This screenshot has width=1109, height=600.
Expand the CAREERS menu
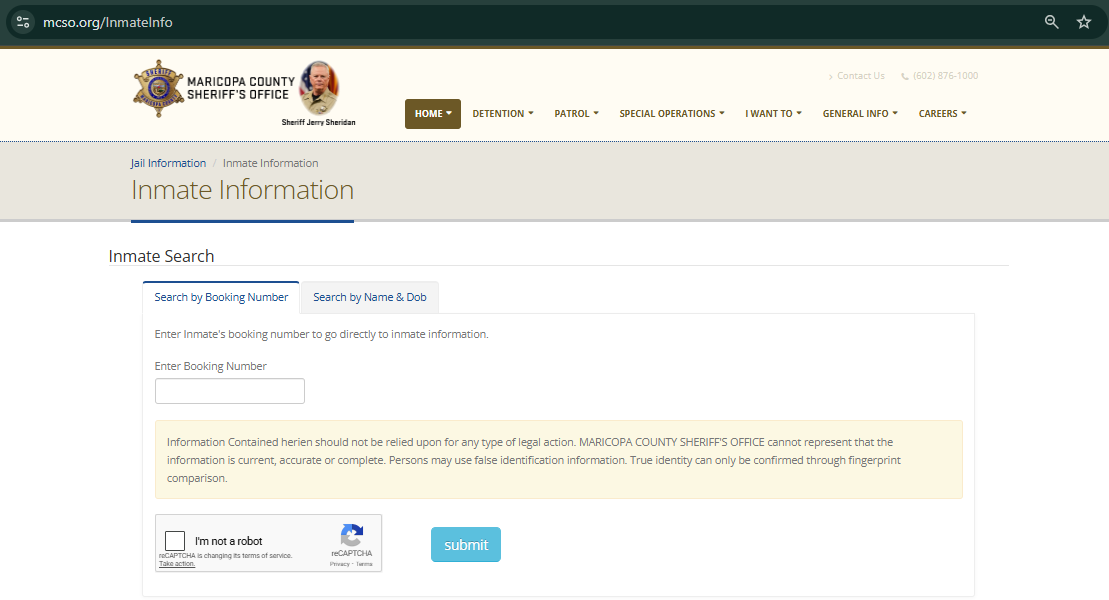(942, 114)
